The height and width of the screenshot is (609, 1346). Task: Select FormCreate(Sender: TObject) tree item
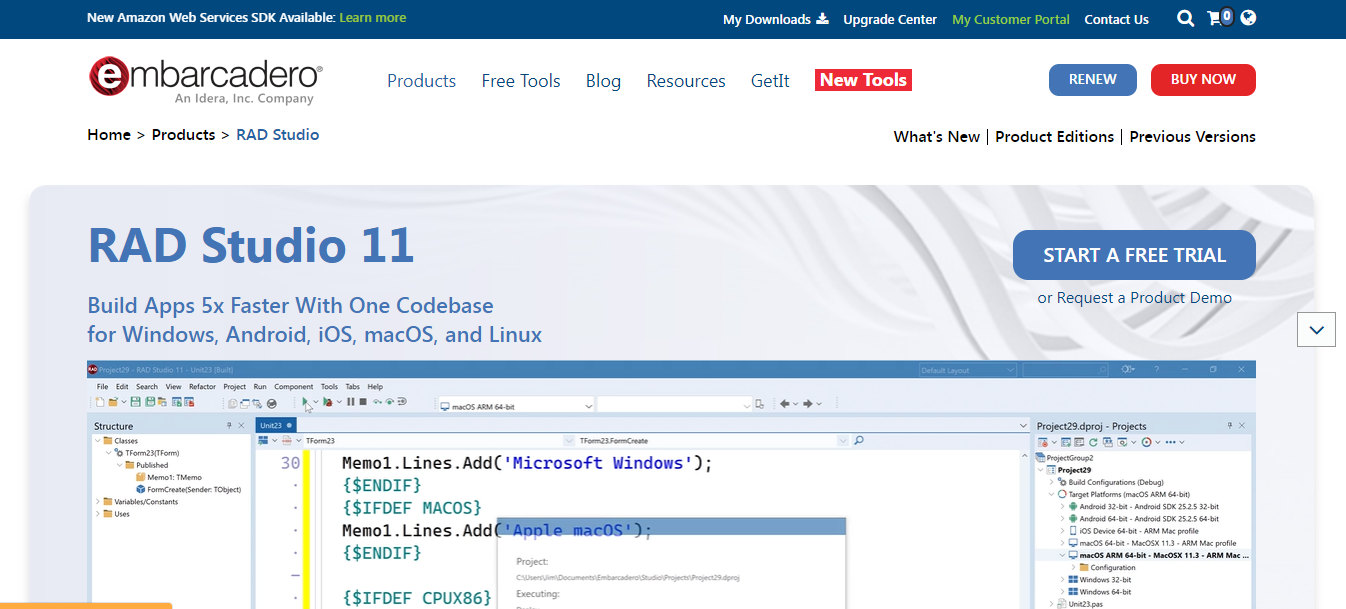pos(188,489)
